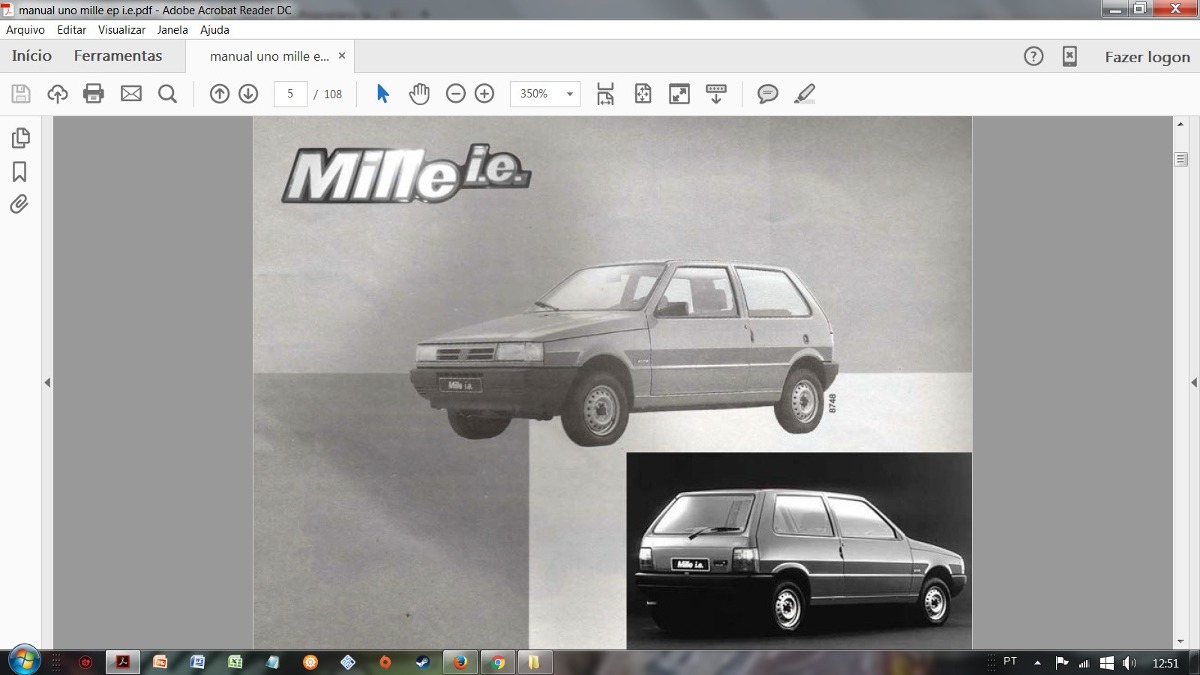1200x675 pixels.
Task: Click the cloud upload icon
Action: click(x=57, y=94)
